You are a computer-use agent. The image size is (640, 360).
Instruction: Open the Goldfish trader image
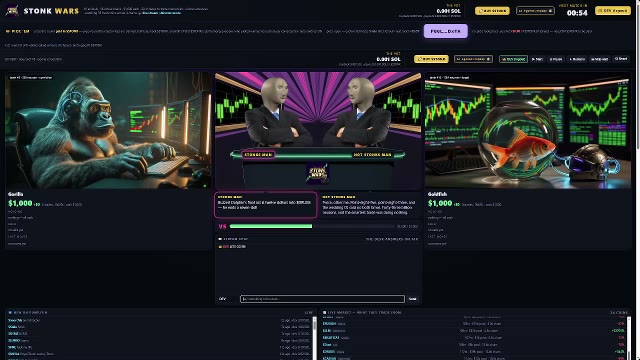pyautogui.click(x=528, y=130)
